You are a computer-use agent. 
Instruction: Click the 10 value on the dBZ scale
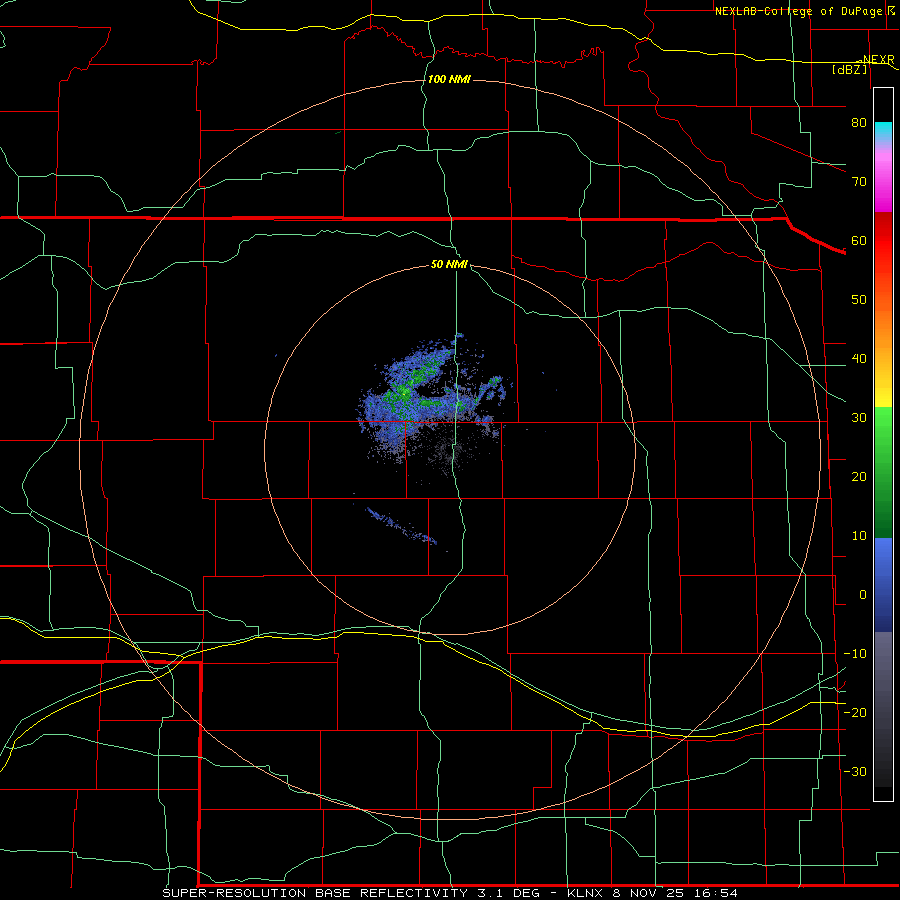coord(859,536)
